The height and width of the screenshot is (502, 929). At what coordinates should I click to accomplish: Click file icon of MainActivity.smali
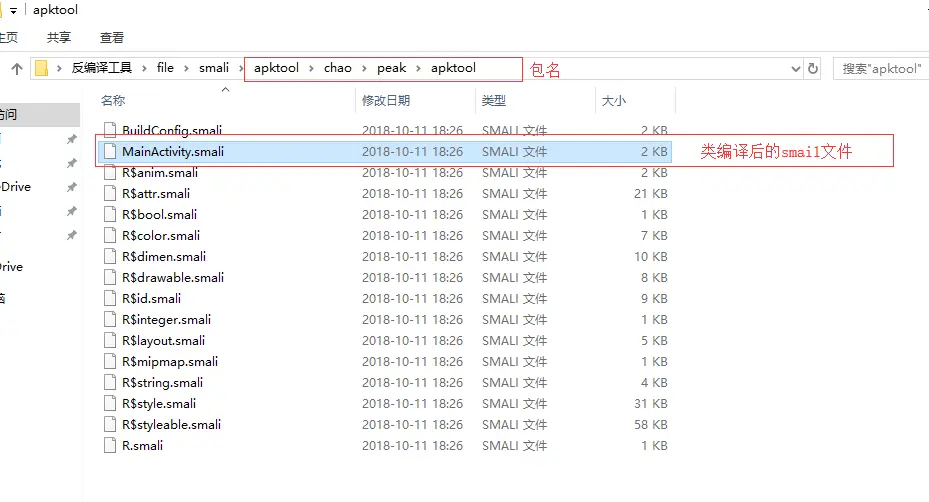tap(110, 152)
